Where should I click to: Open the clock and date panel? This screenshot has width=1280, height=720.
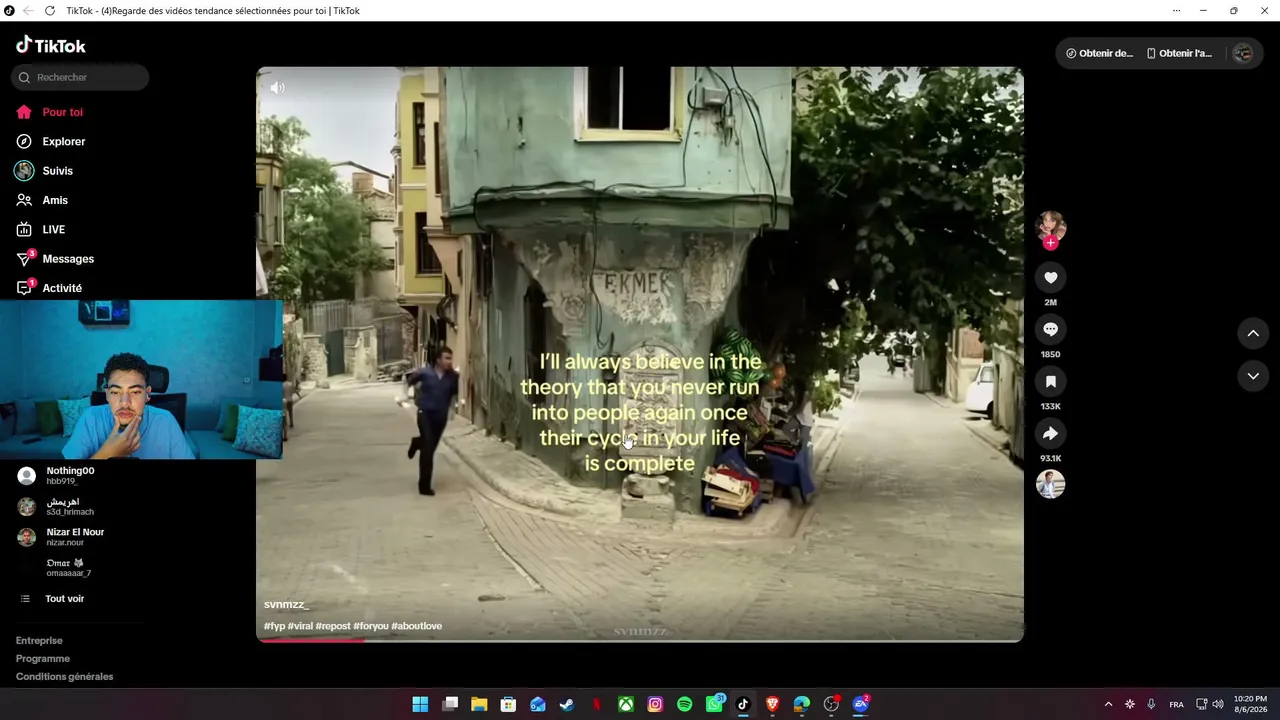1250,704
